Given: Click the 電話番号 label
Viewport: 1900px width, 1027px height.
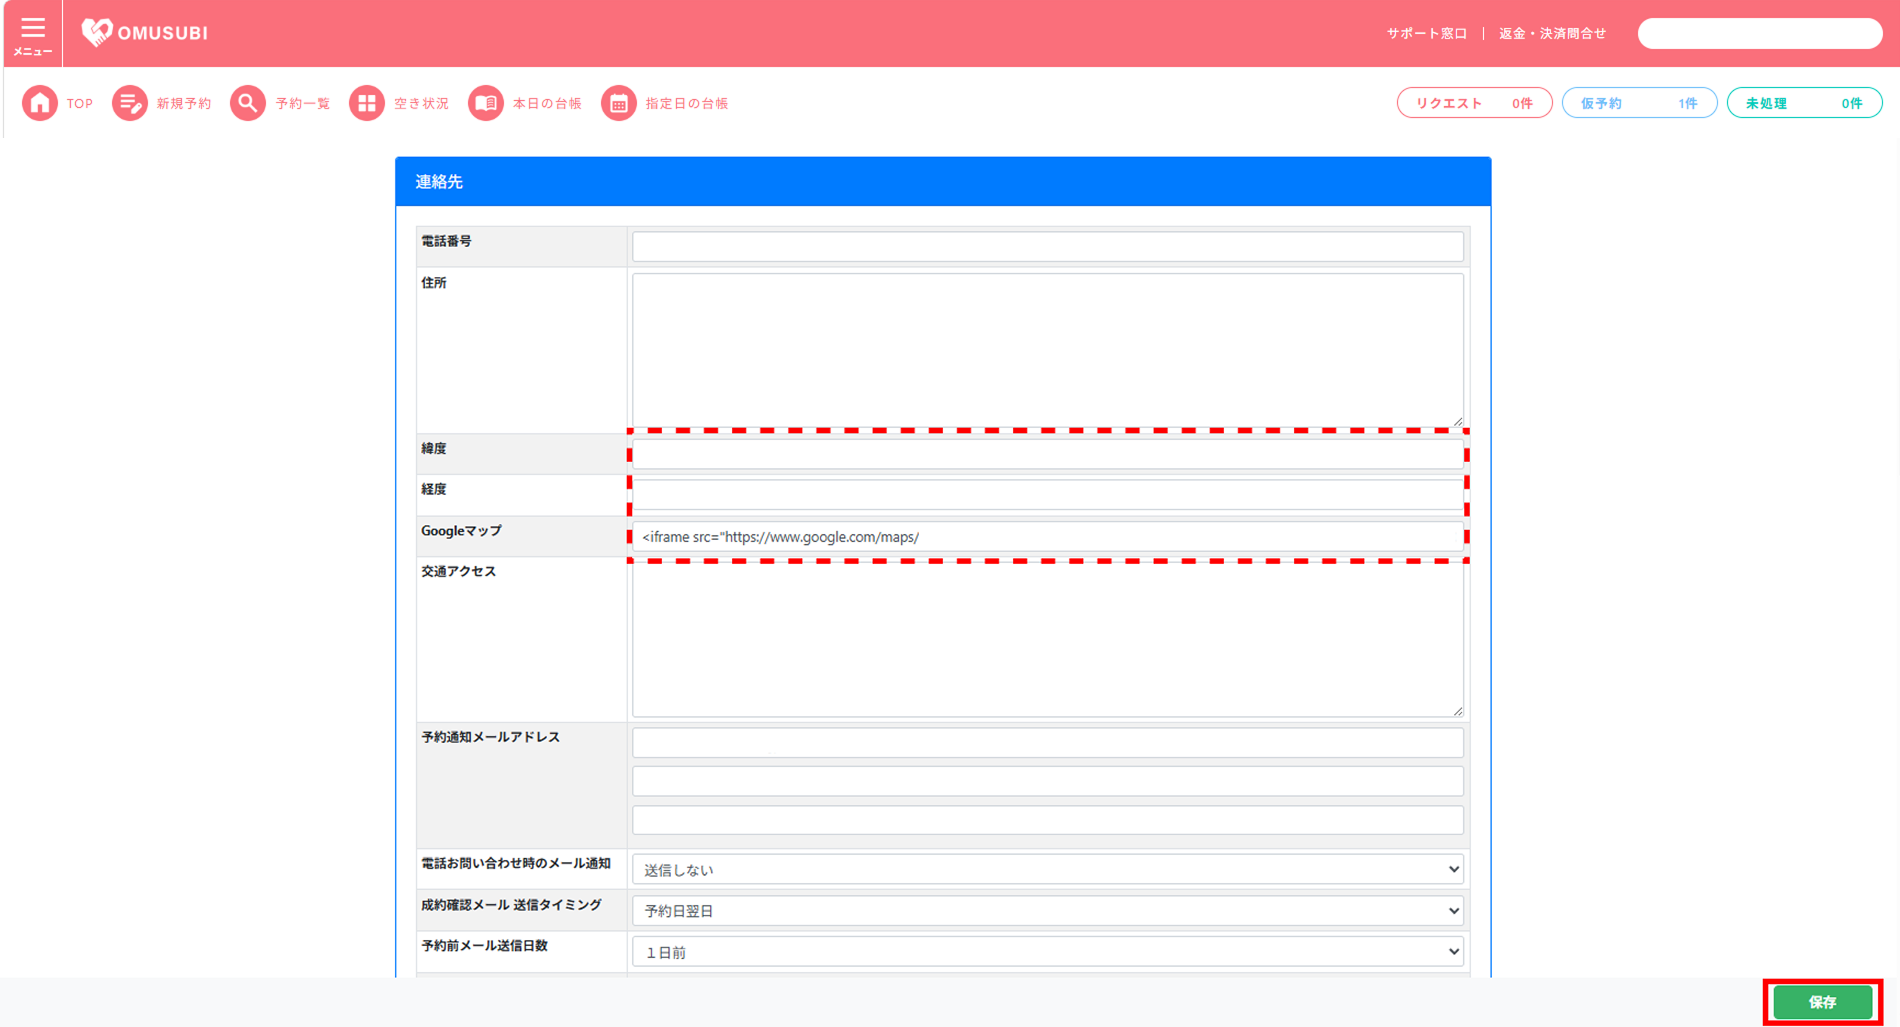Looking at the screenshot, I should [x=446, y=241].
